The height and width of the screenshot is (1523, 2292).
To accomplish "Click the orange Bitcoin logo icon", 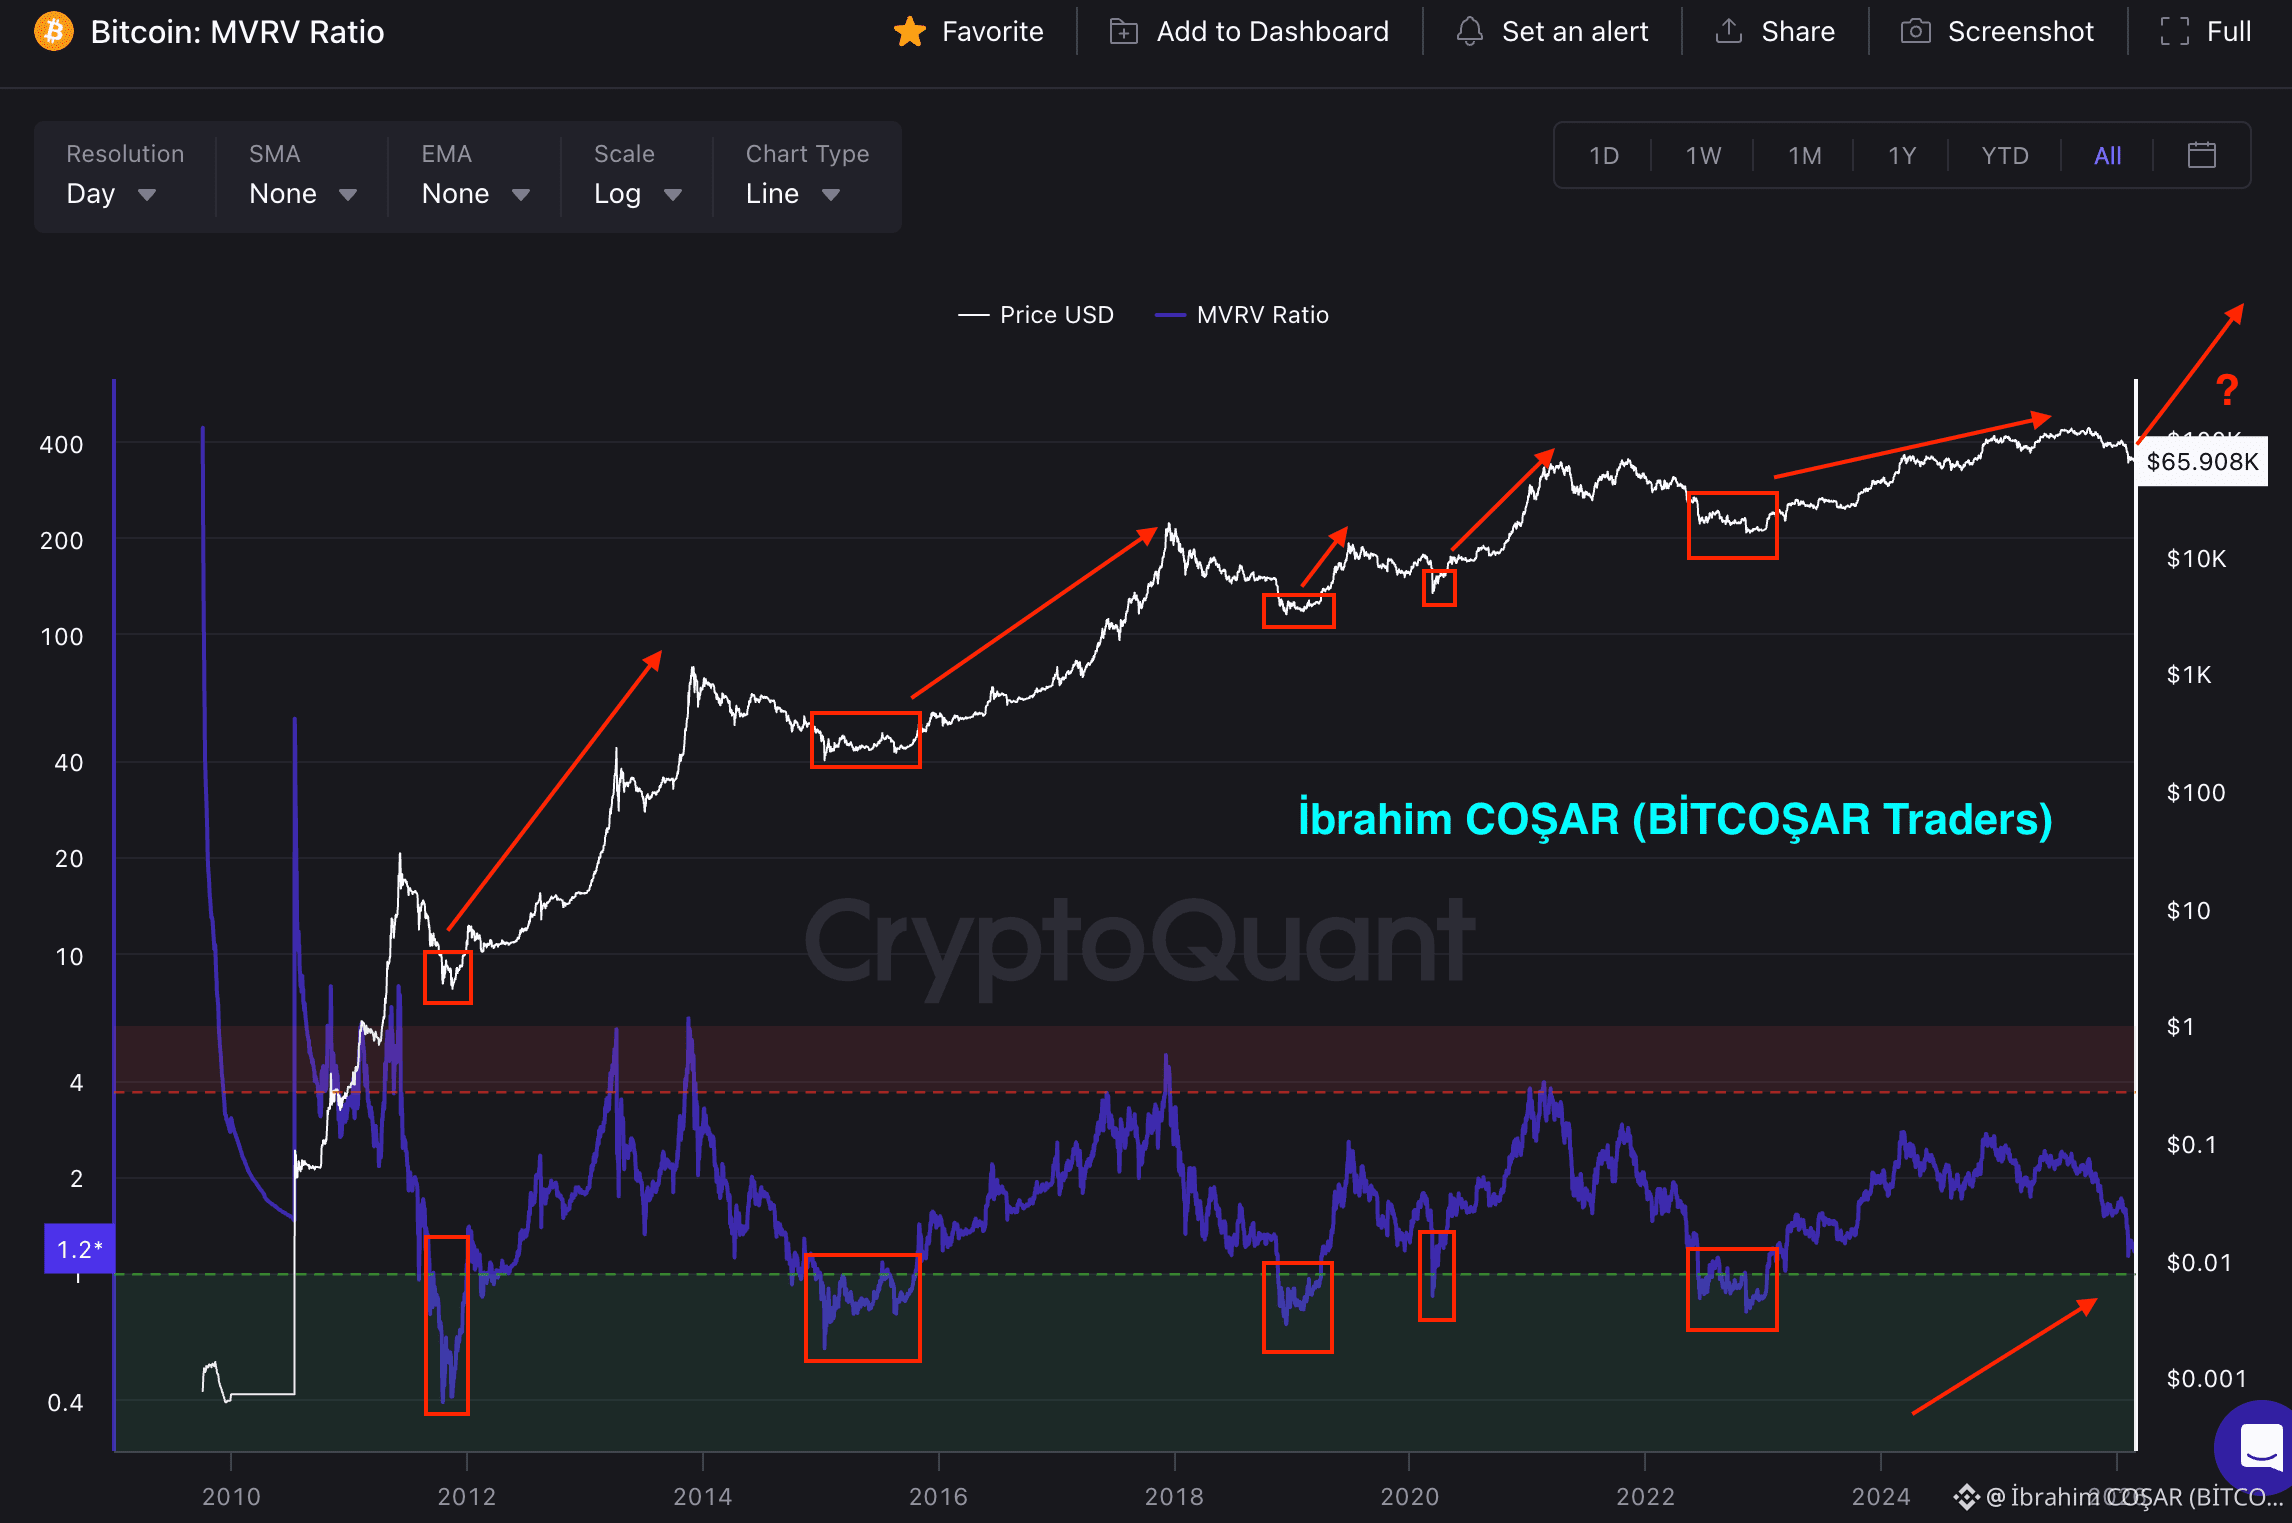I will [x=54, y=31].
